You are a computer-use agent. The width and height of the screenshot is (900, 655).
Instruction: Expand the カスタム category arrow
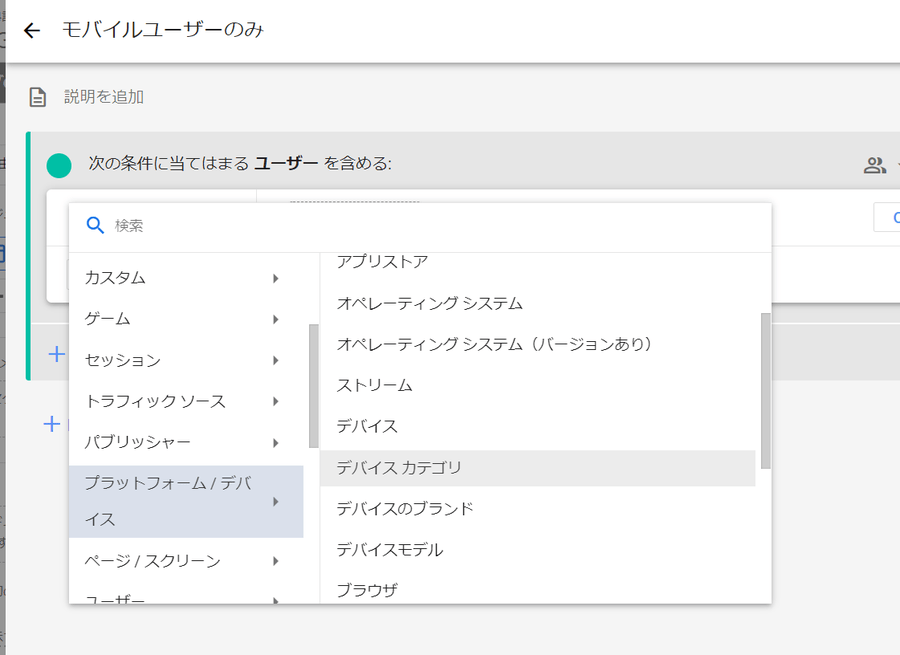tap(275, 278)
